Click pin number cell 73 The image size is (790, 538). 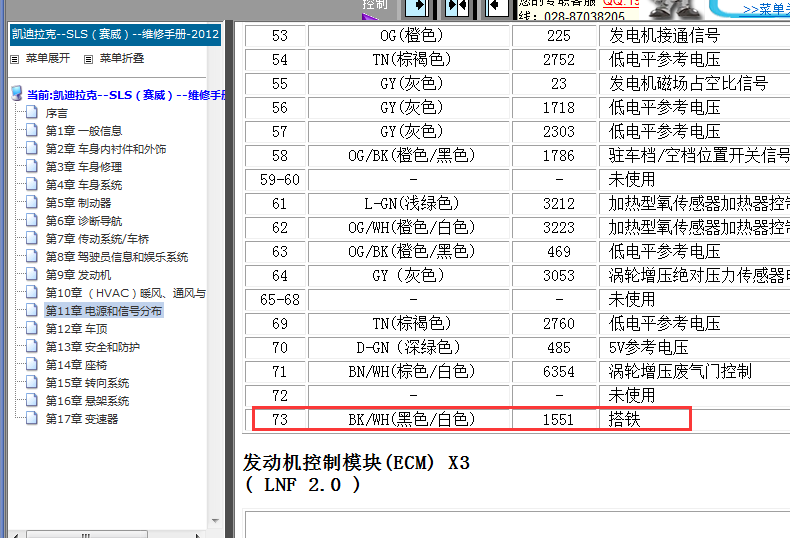(280, 419)
